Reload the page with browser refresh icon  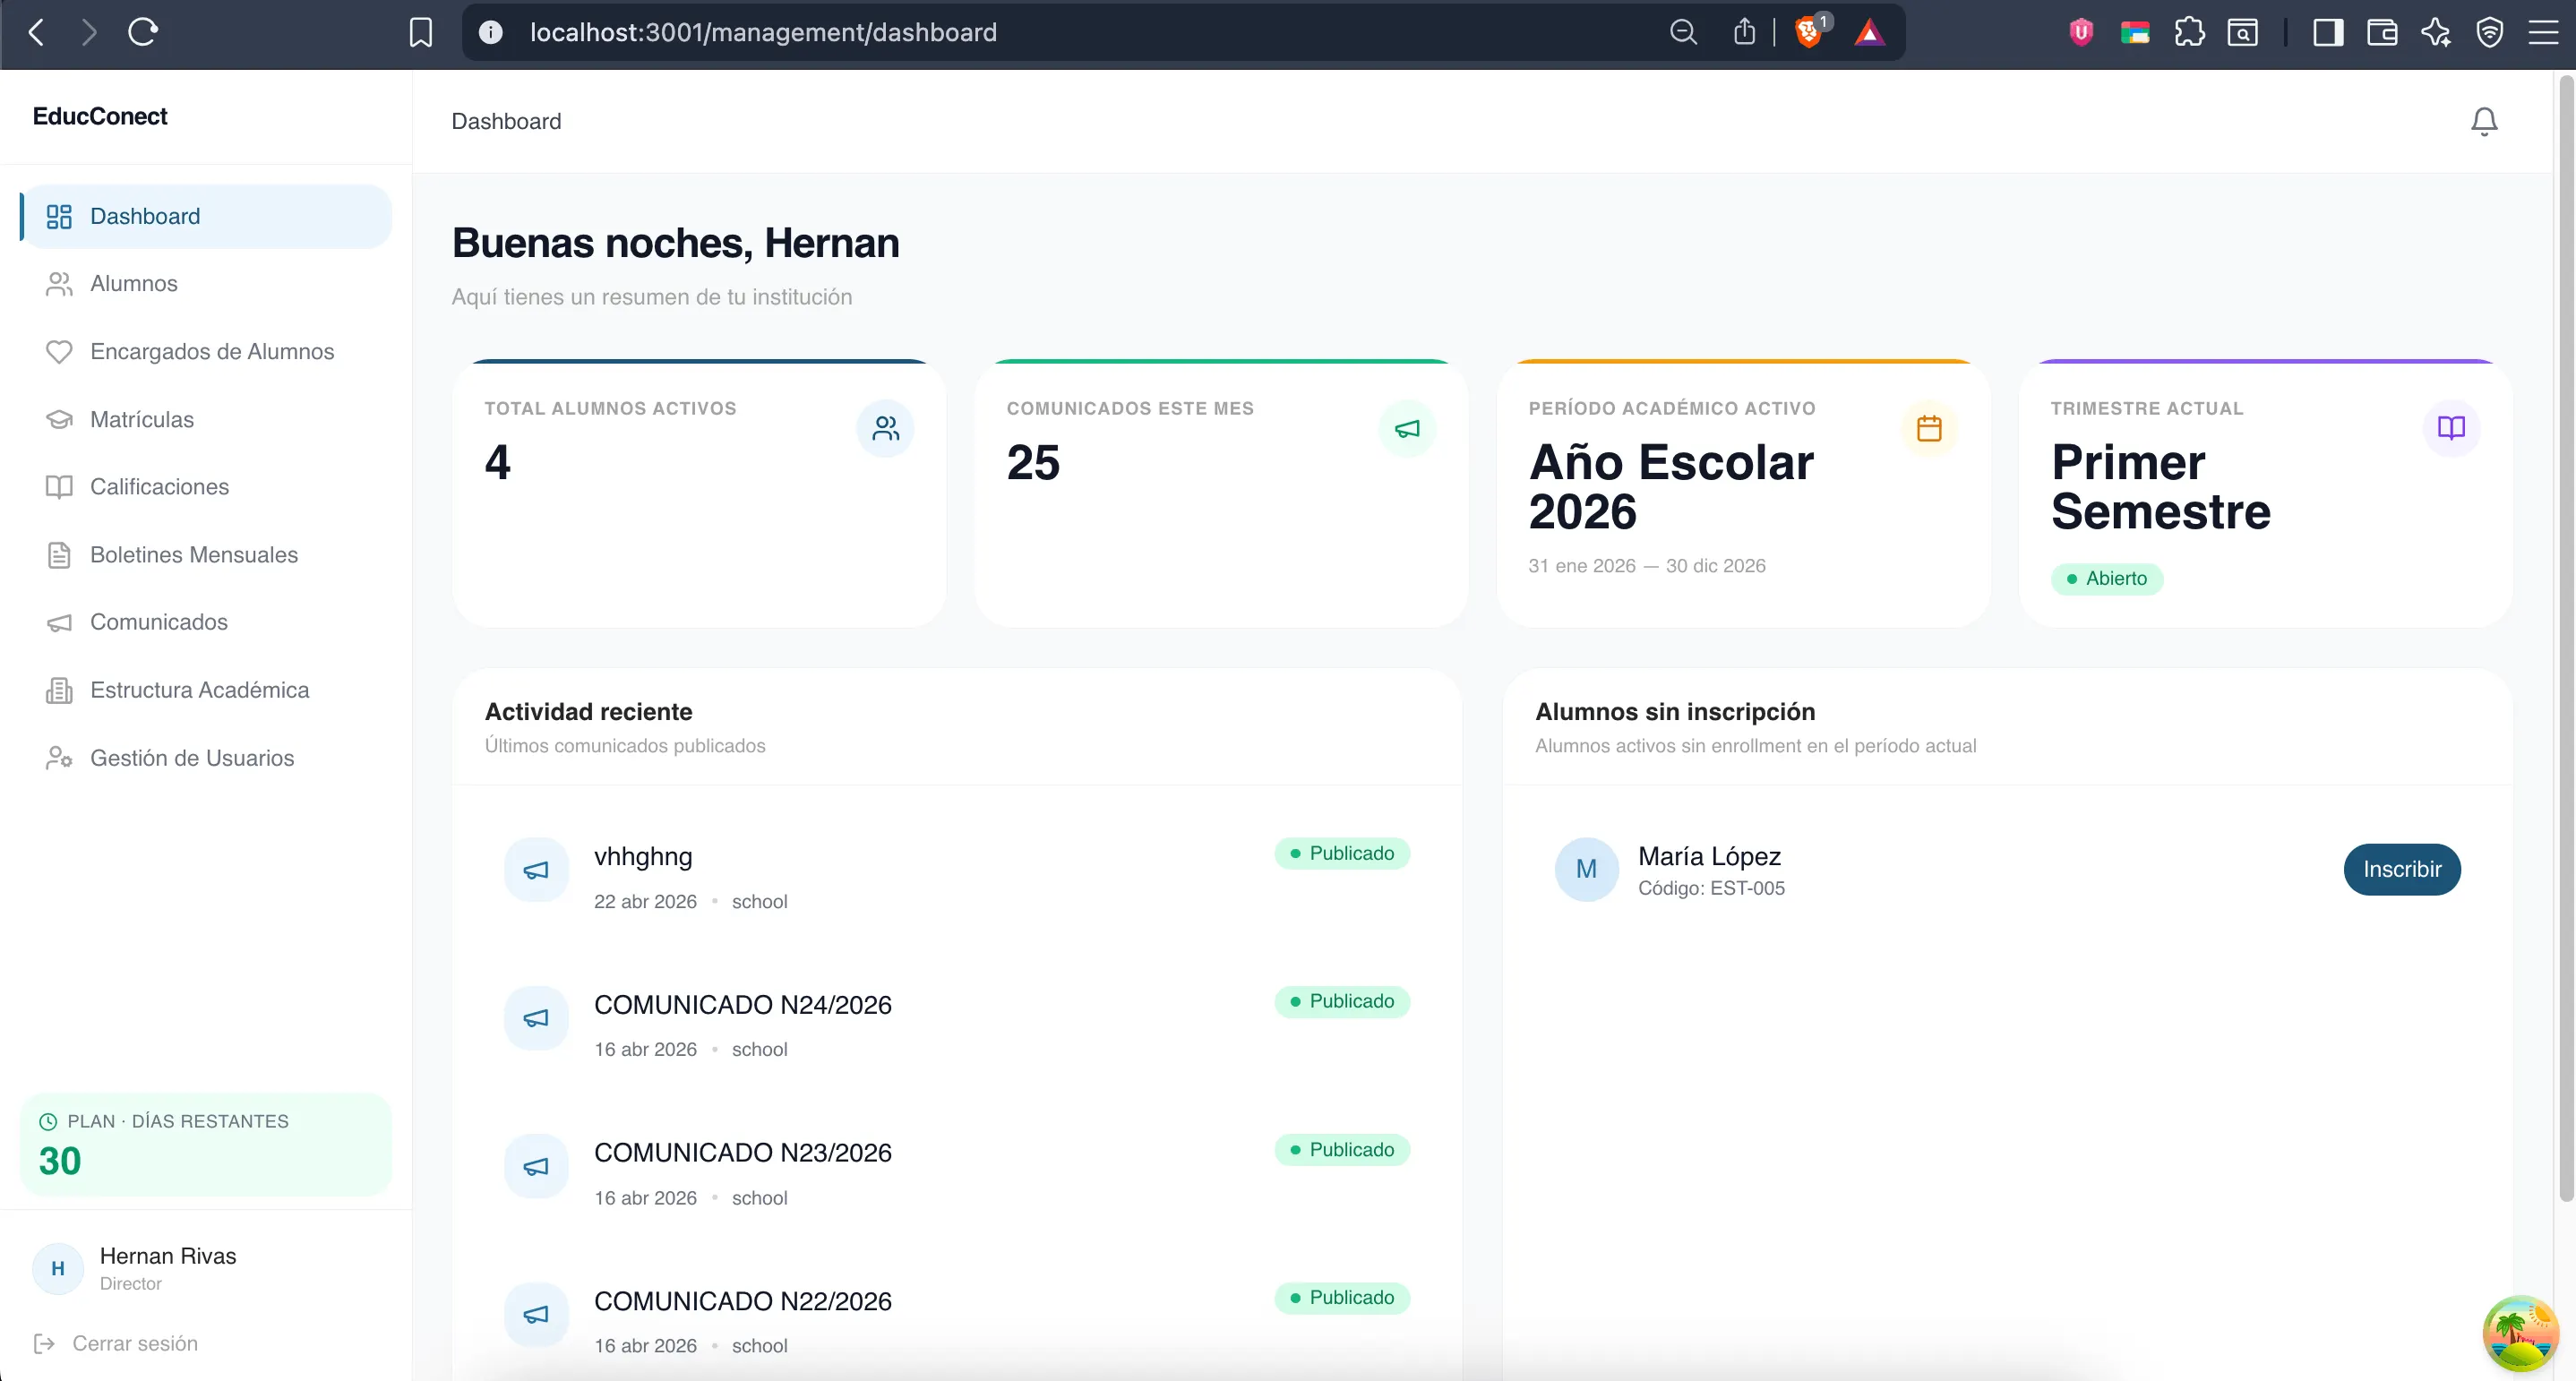(x=143, y=32)
